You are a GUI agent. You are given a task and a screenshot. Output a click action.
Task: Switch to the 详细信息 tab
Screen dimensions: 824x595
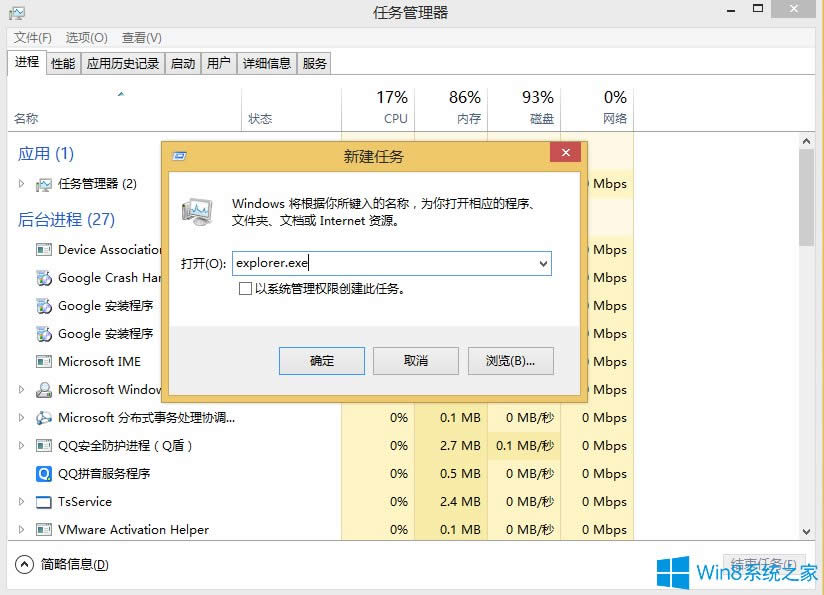pos(267,63)
